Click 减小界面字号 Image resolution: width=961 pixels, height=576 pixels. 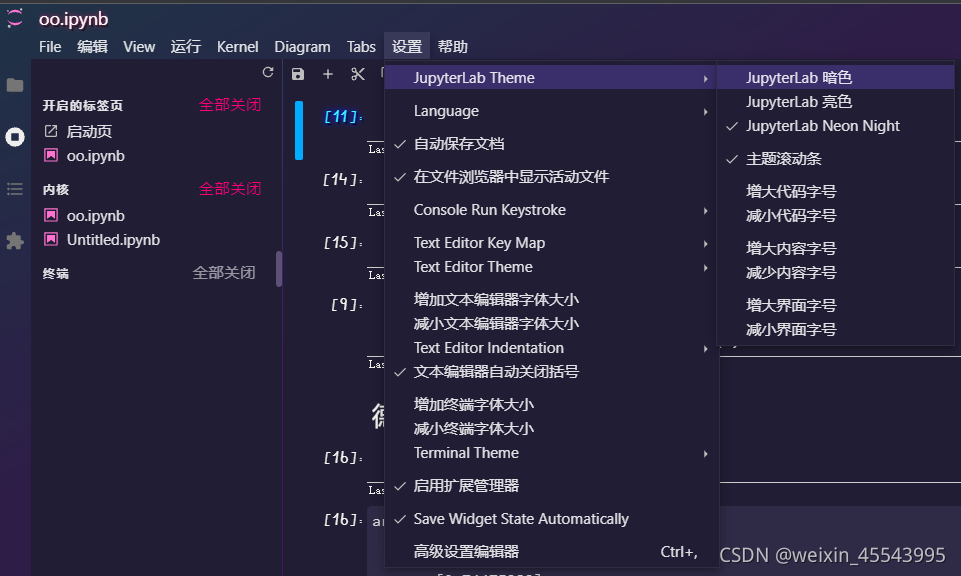[835, 330]
